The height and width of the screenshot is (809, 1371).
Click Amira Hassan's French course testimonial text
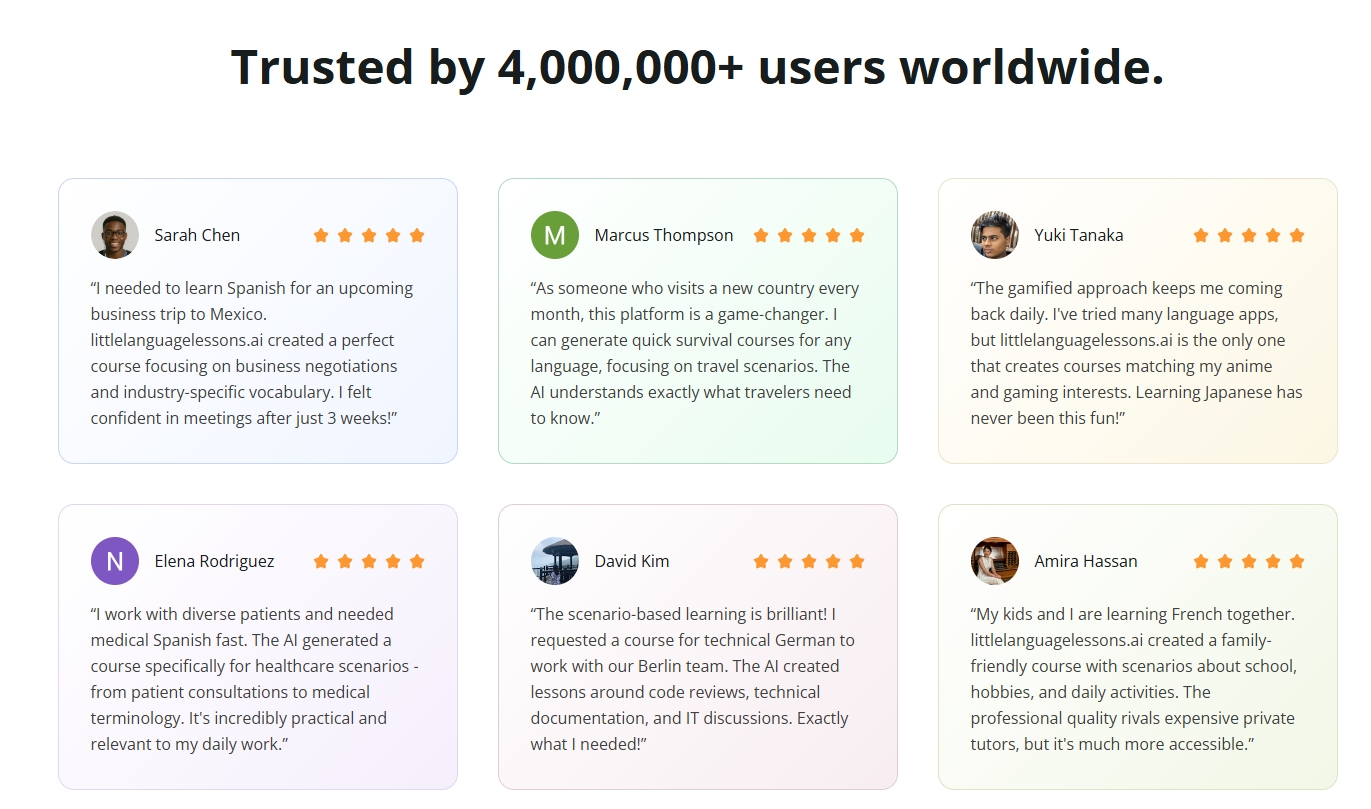click(1135, 679)
